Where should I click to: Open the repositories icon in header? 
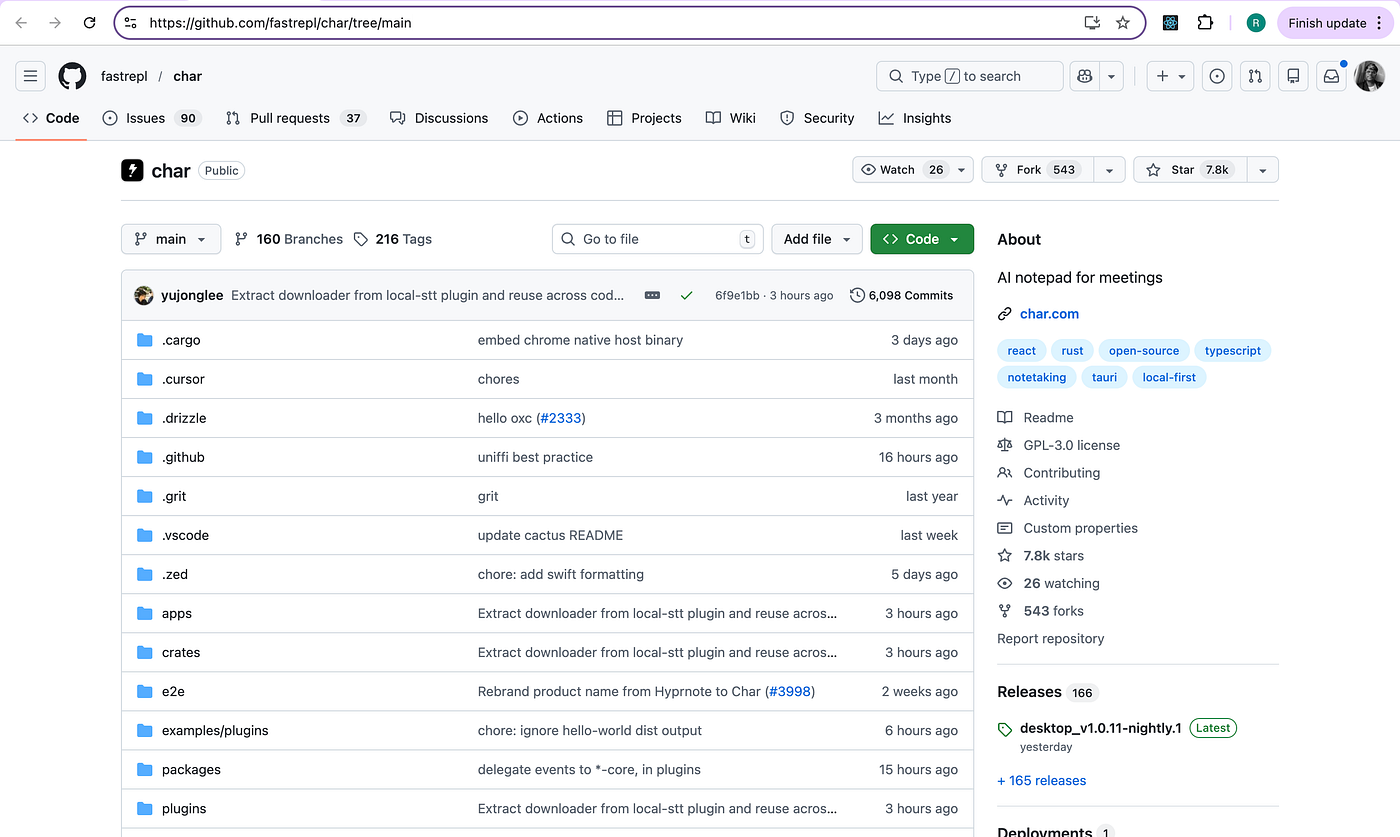tap(1293, 76)
